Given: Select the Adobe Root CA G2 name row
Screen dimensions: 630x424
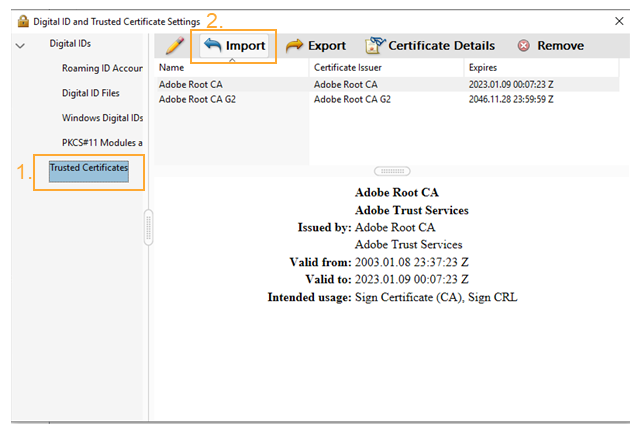Looking at the screenshot, I should [197, 99].
